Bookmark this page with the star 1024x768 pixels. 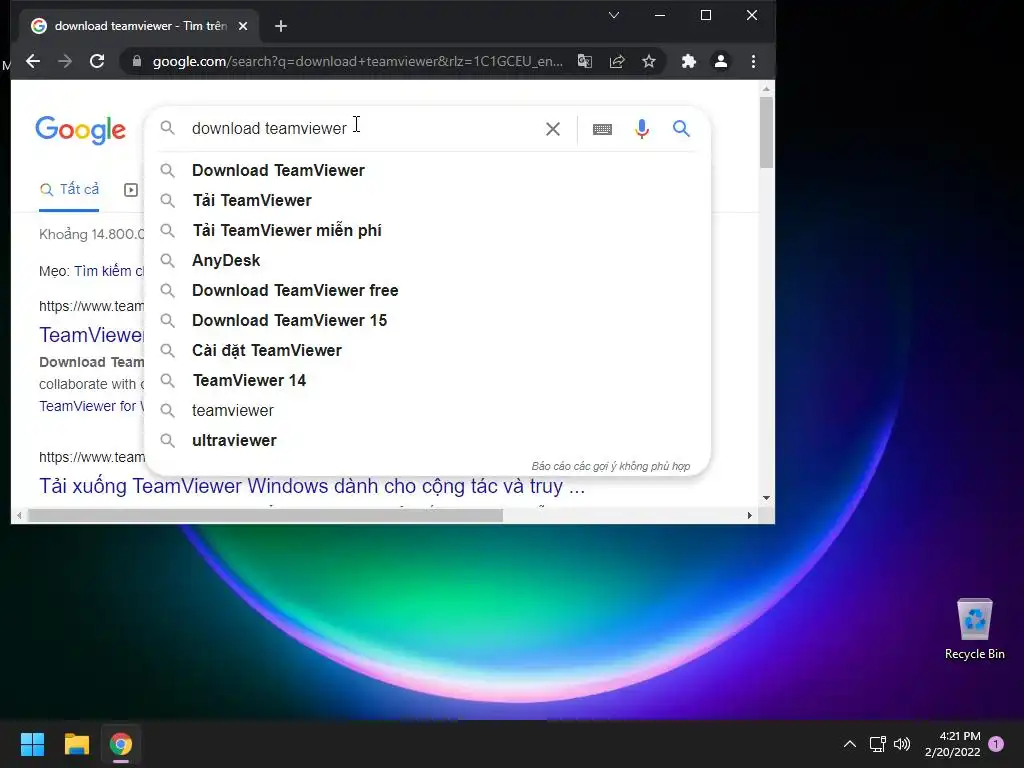tap(648, 61)
